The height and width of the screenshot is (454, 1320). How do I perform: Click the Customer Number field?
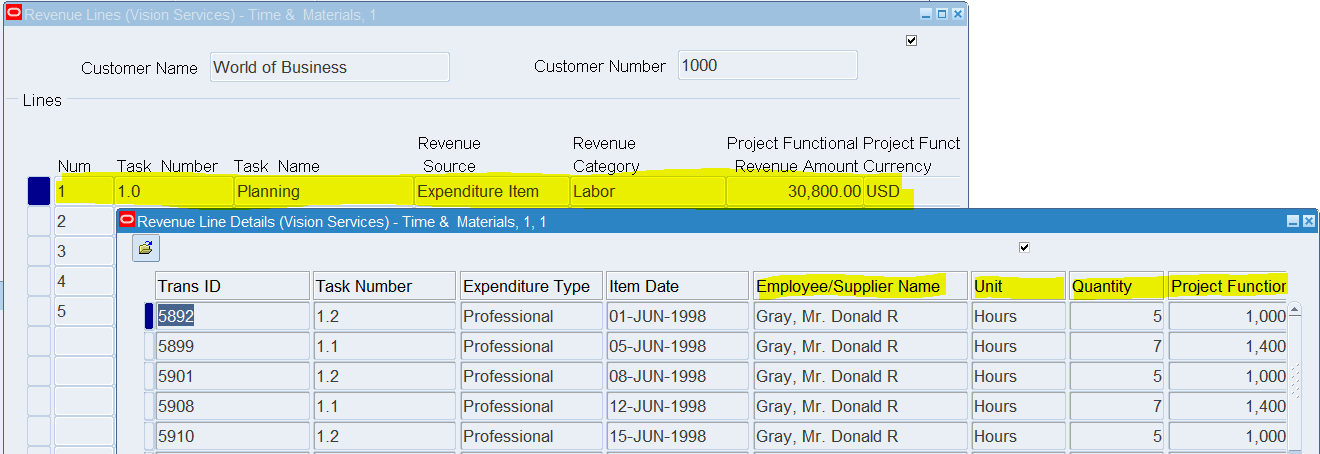click(x=768, y=65)
